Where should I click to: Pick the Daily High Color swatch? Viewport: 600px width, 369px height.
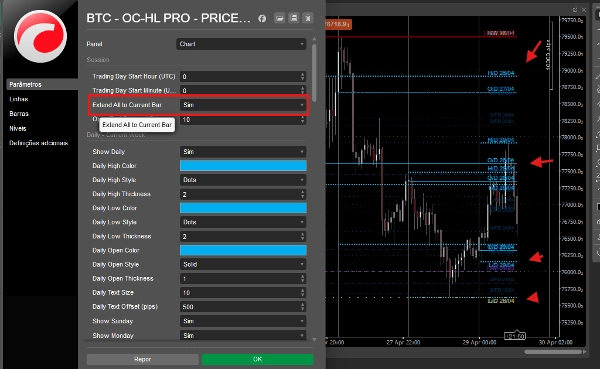(x=243, y=166)
